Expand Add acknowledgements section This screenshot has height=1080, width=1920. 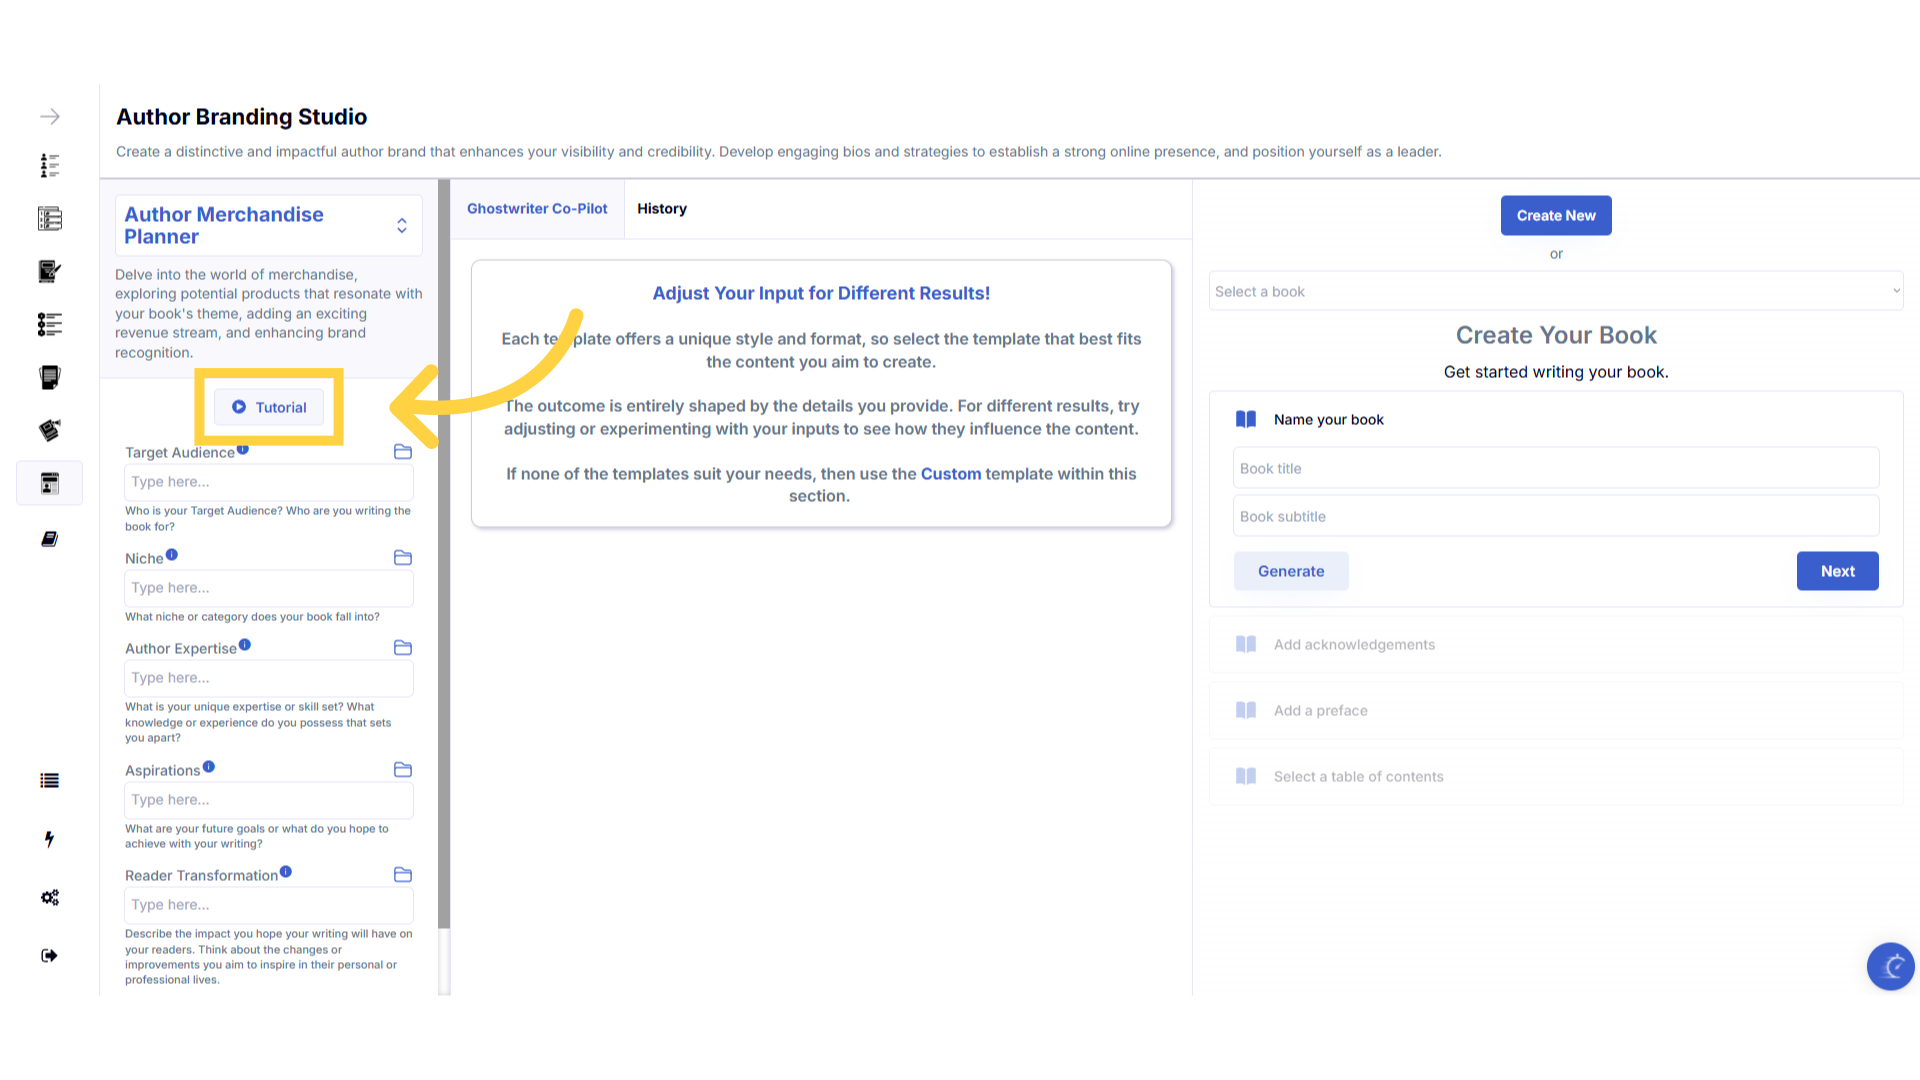[1354, 645]
